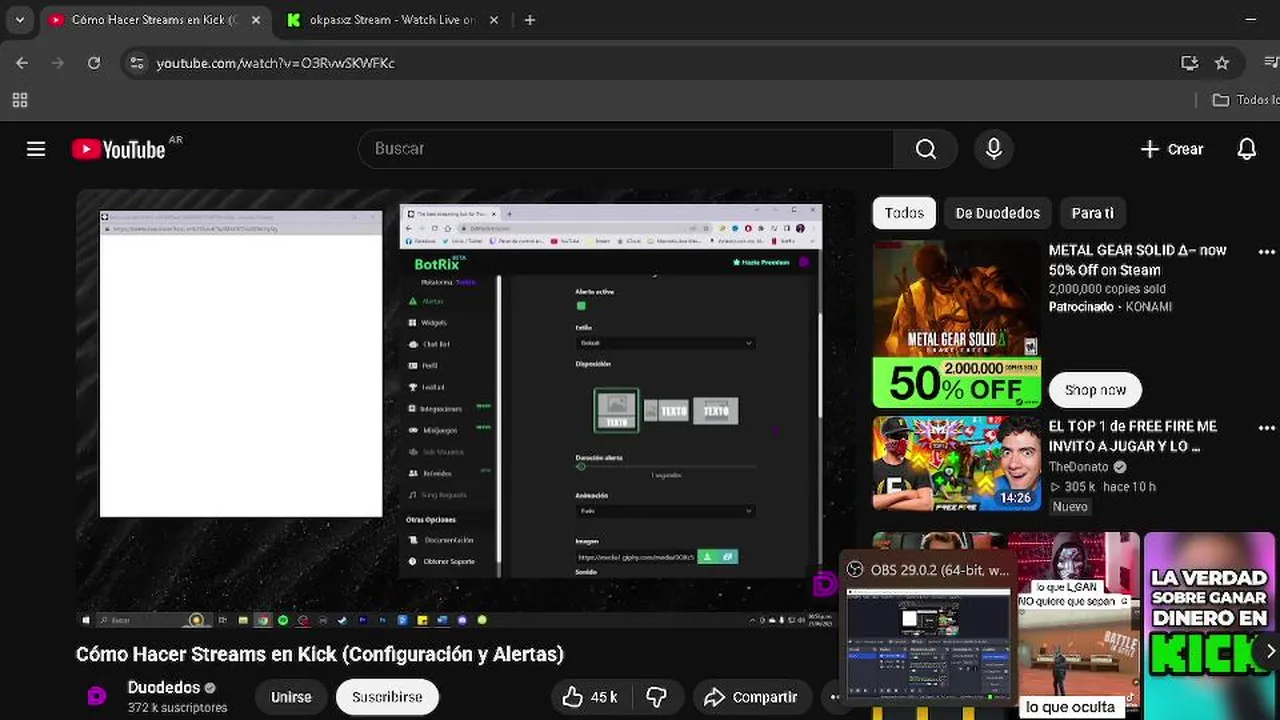This screenshot has height=720, width=1280.
Task: Click the Shop now button
Action: tap(1095, 390)
